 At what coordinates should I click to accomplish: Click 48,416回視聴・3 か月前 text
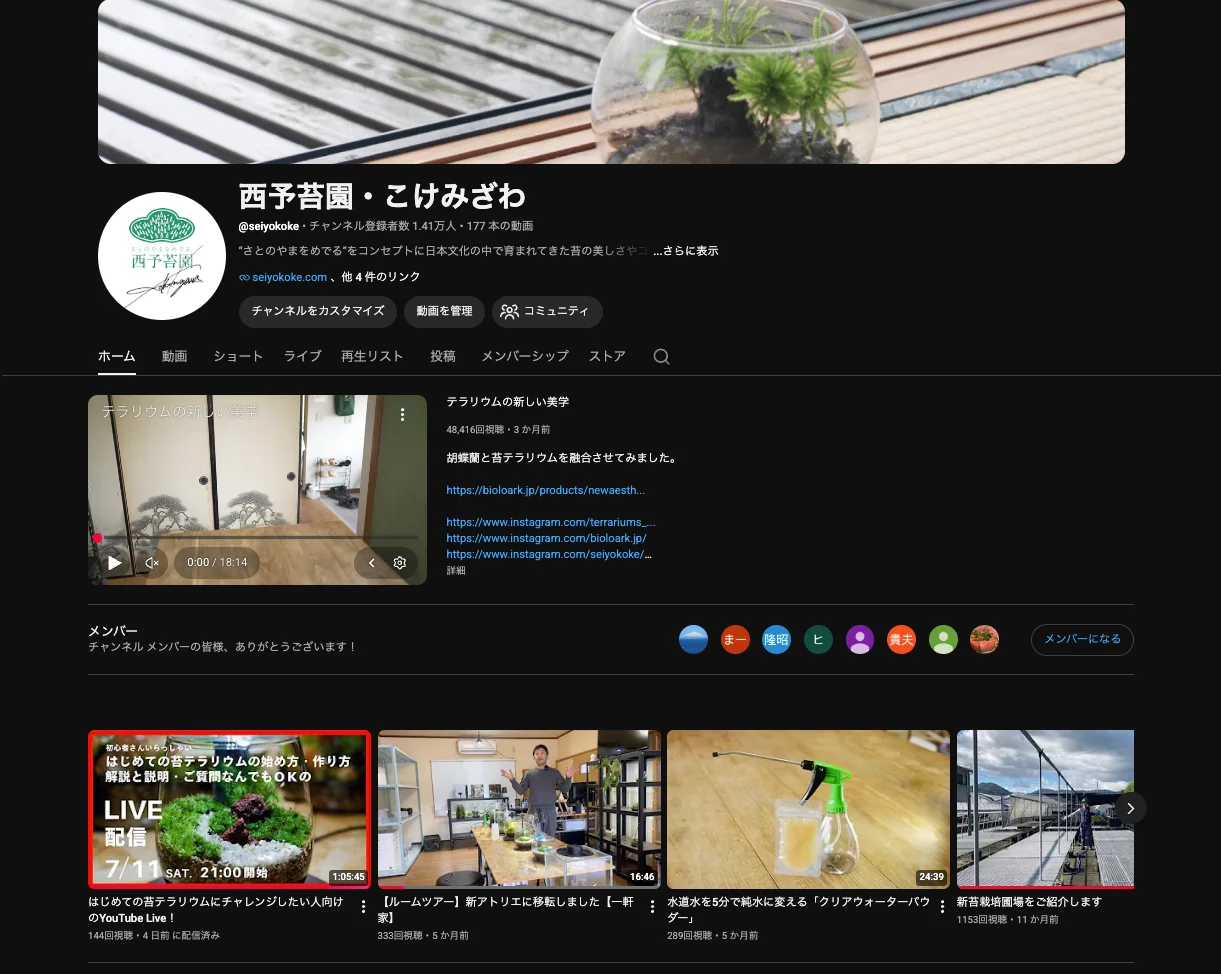click(x=498, y=430)
